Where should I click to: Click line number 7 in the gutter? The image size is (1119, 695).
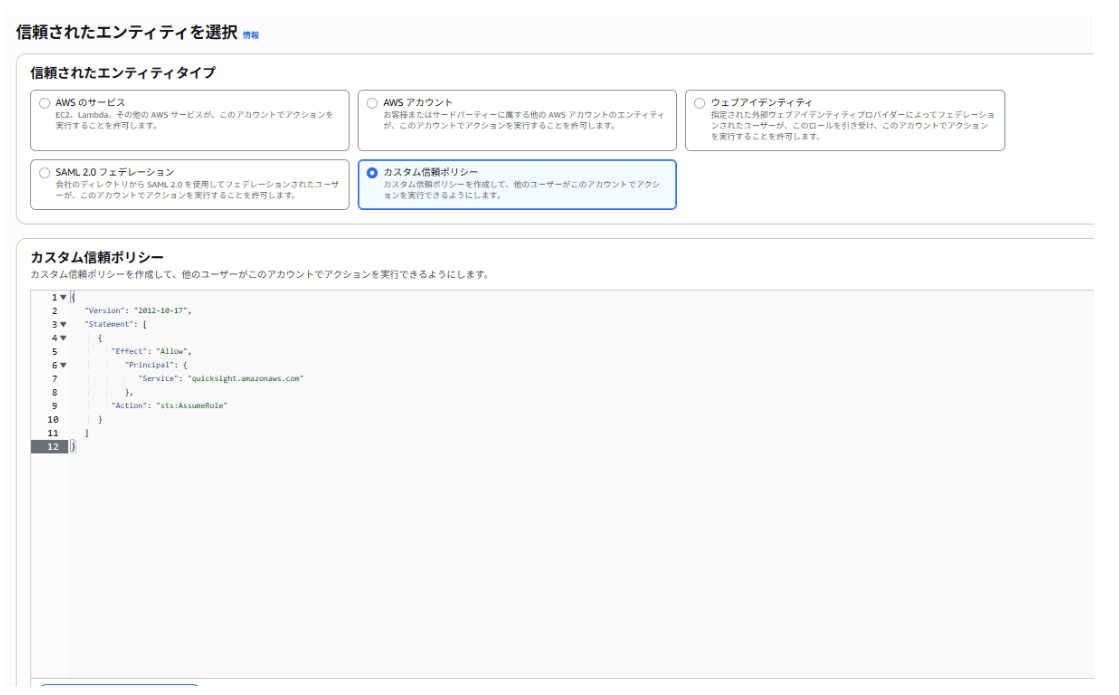(x=54, y=379)
